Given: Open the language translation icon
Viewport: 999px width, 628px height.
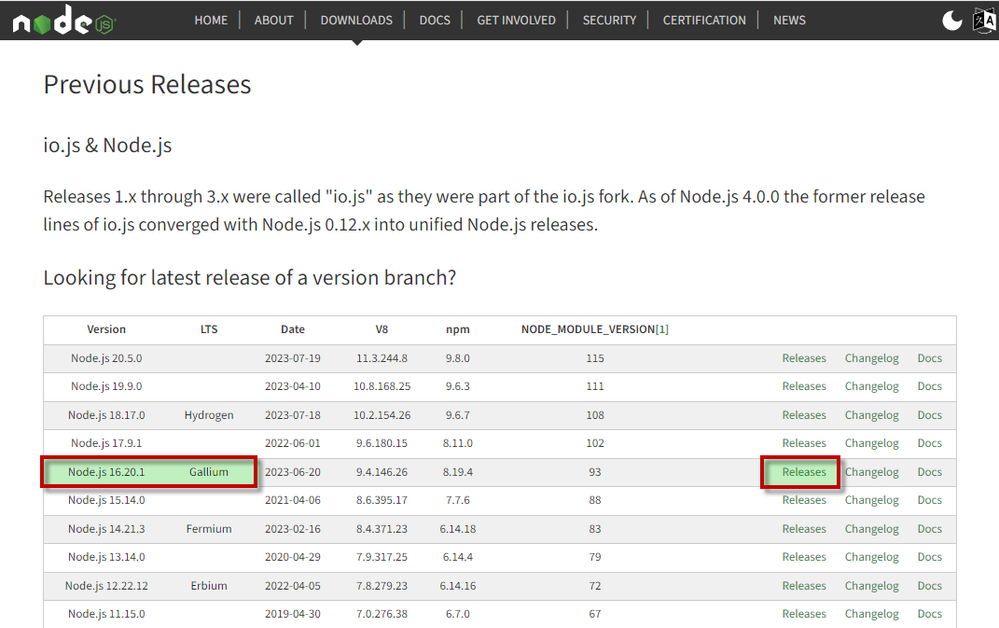Looking at the screenshot, I should point(985,20).
